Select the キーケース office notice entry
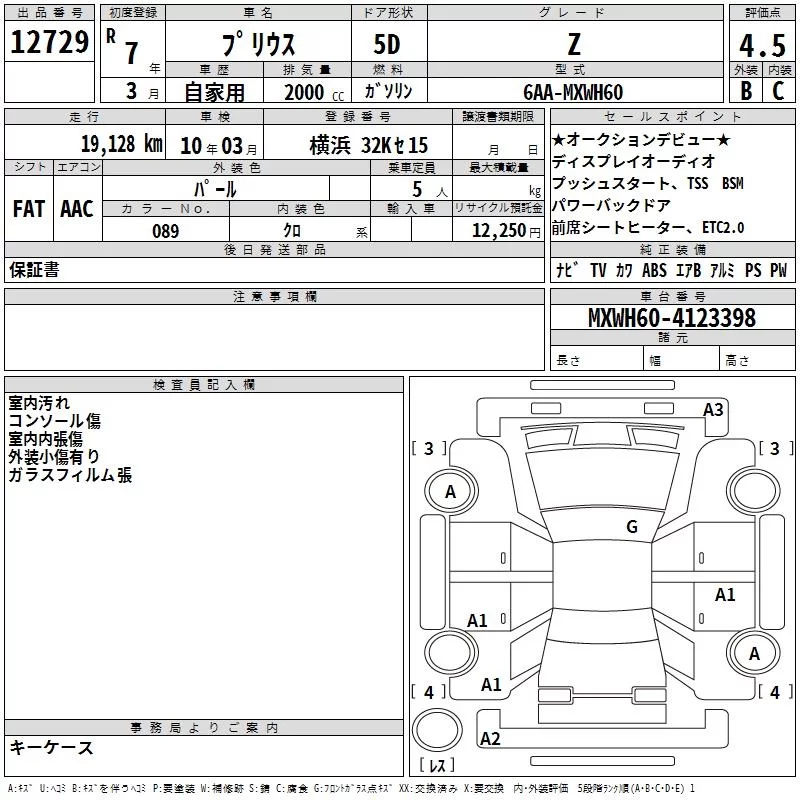Screen dimensions: 800x800 click(51, 747)
